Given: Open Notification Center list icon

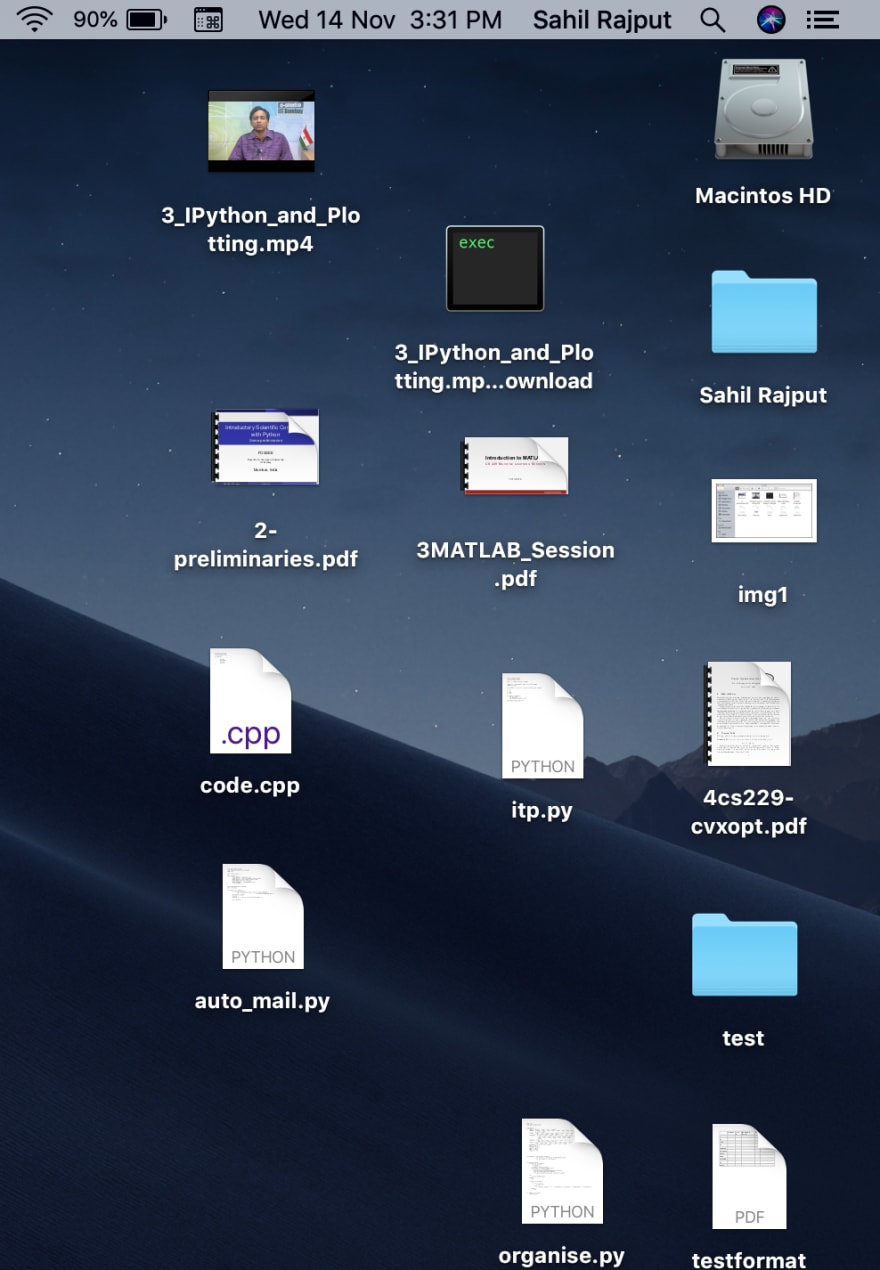Looking at the screenshot, I should click(x=823, y=20).
